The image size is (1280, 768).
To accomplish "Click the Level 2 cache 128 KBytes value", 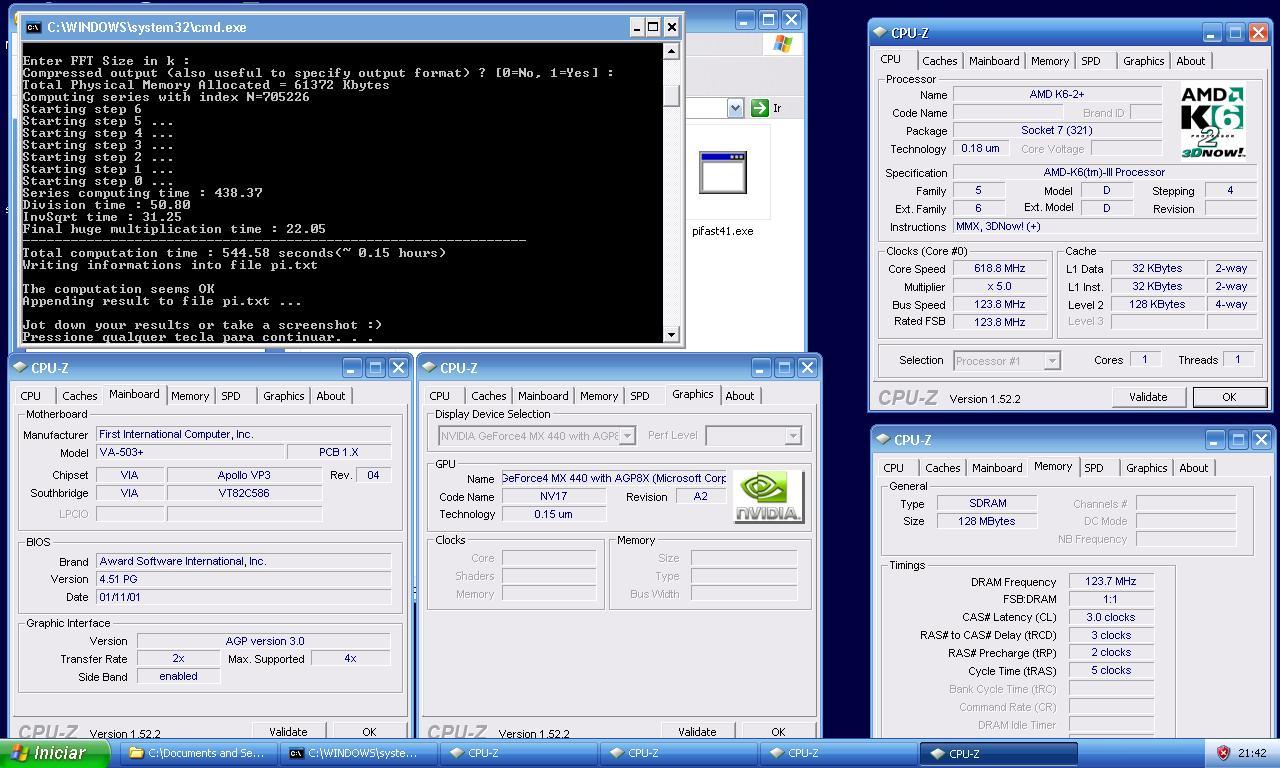I will coord(1158,304).
